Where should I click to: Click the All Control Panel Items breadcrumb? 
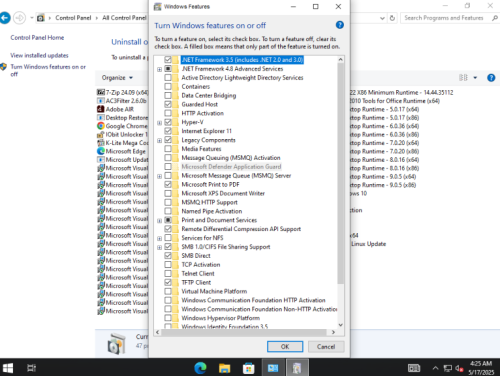coord(124,18)
